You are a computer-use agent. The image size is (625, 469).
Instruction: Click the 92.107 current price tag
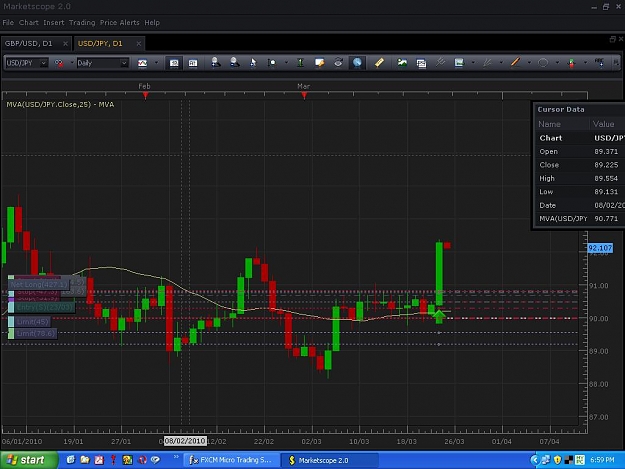(600, 248)
